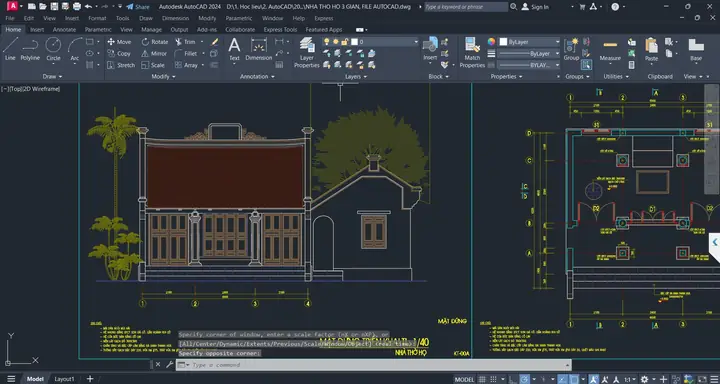Screen dimensions: 720x384
Task: Click the Save icon in quick access toolbar
Action: coord(54,6)
